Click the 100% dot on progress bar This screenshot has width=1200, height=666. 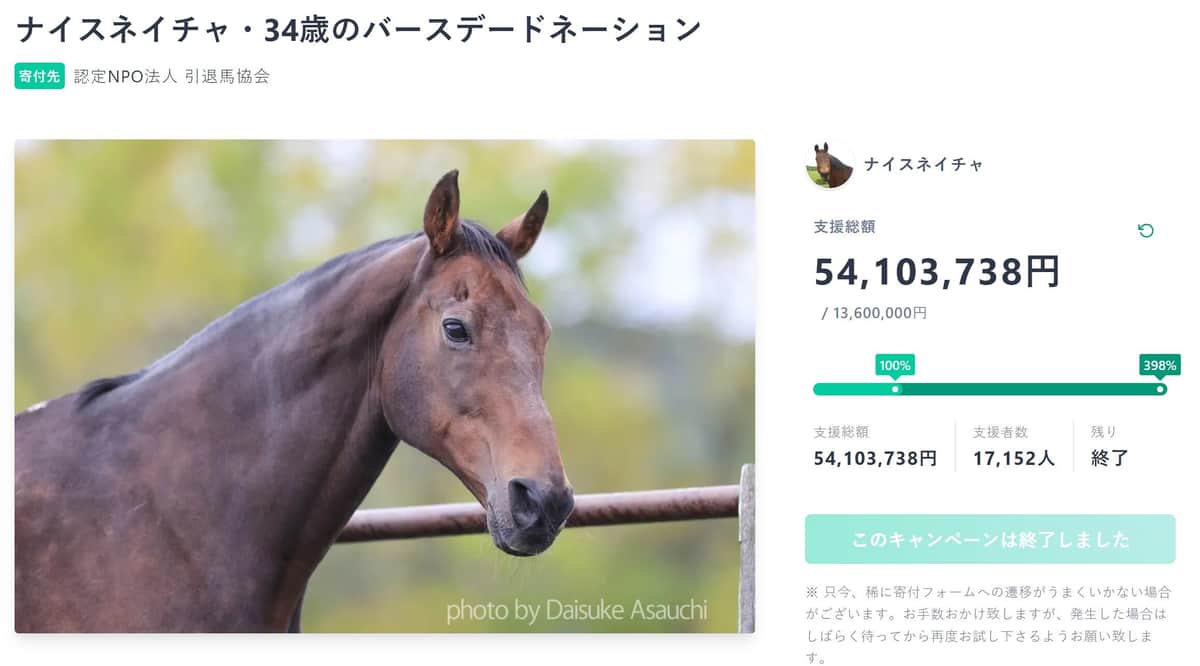pos(895,389)
